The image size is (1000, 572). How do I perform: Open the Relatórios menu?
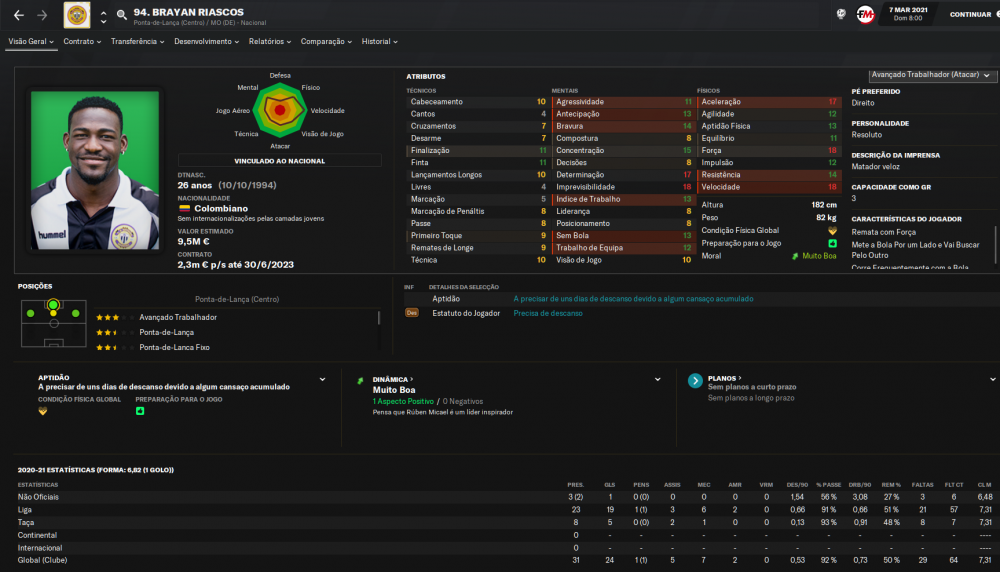click(270, 41)
